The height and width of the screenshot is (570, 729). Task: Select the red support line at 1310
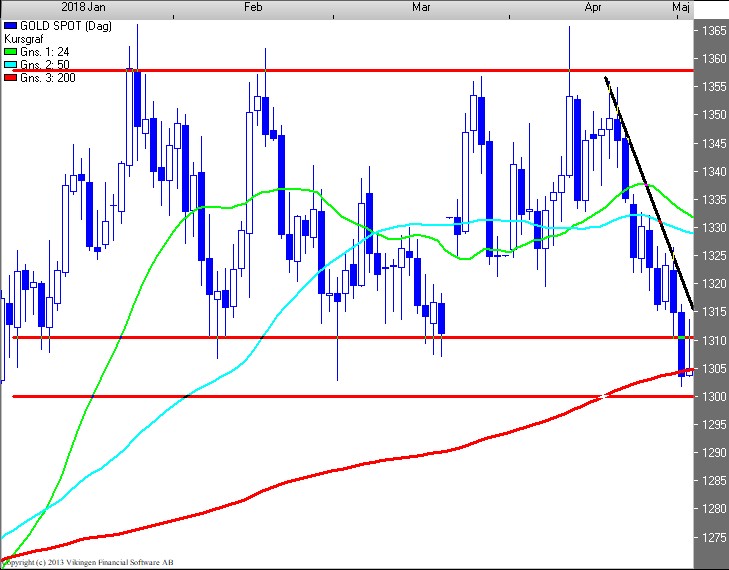pos(300,338)
